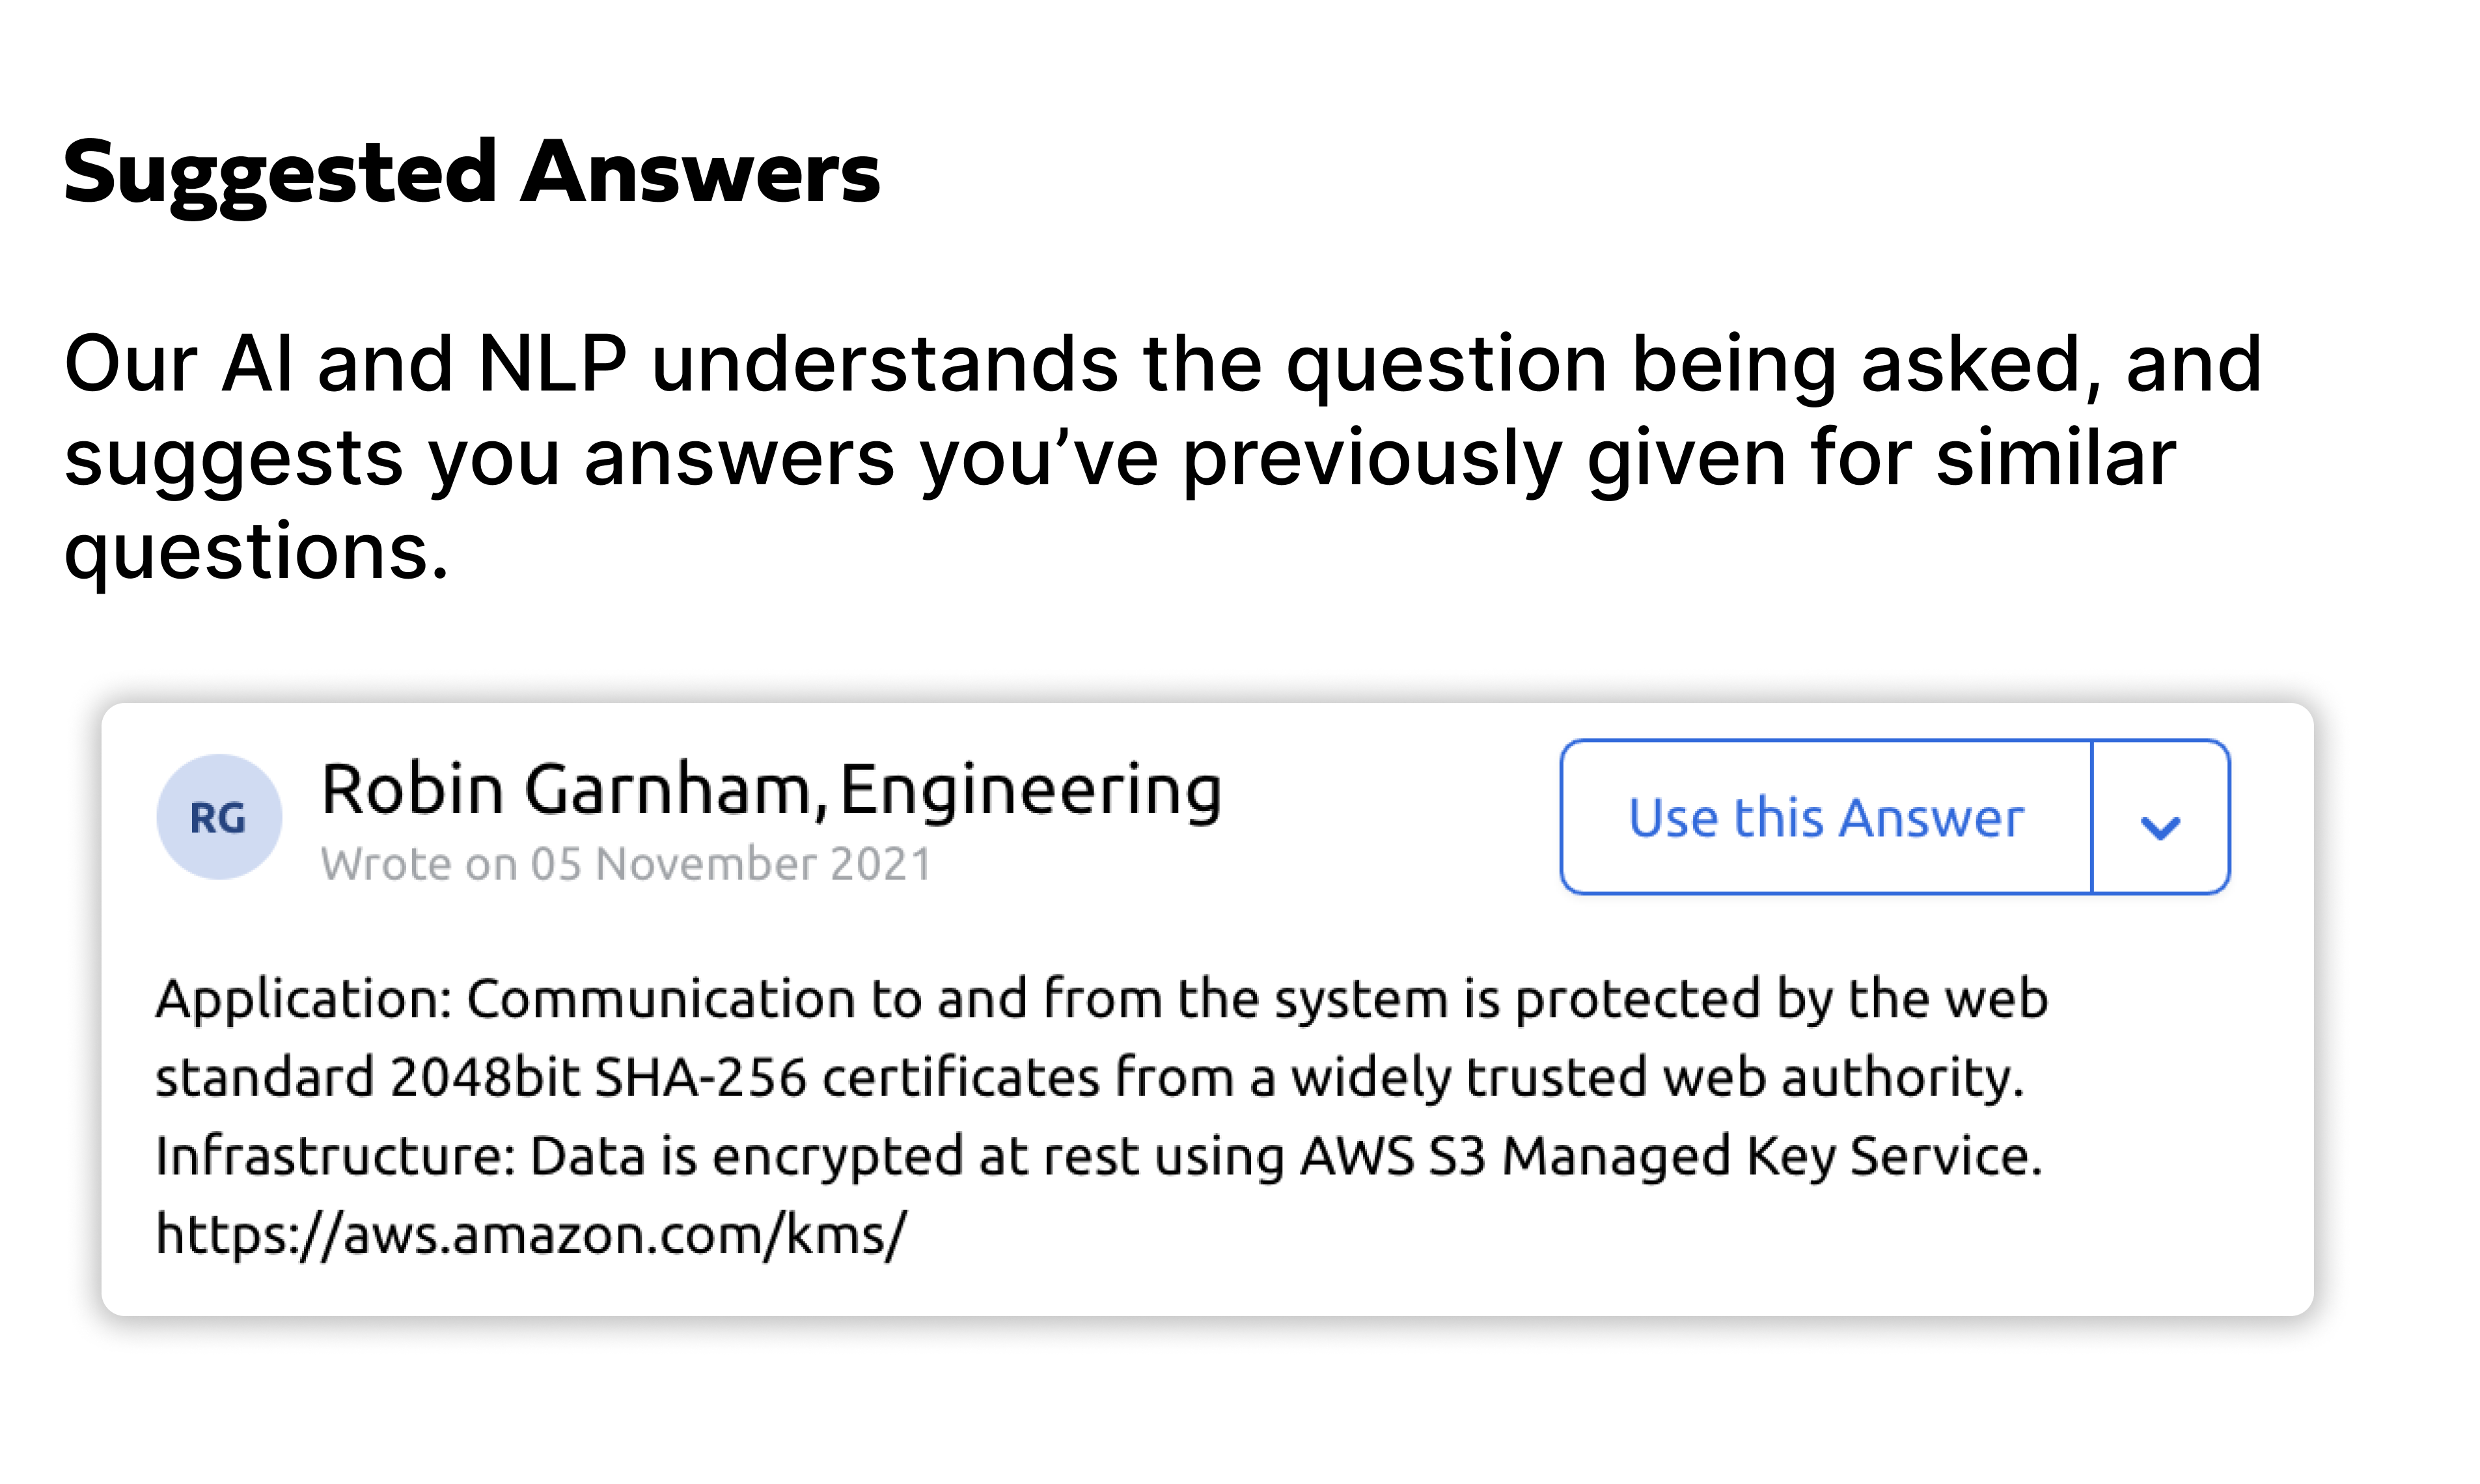Open the aws.amazon.com/kms link
2480x1484 pixels.
[531, 1234]
